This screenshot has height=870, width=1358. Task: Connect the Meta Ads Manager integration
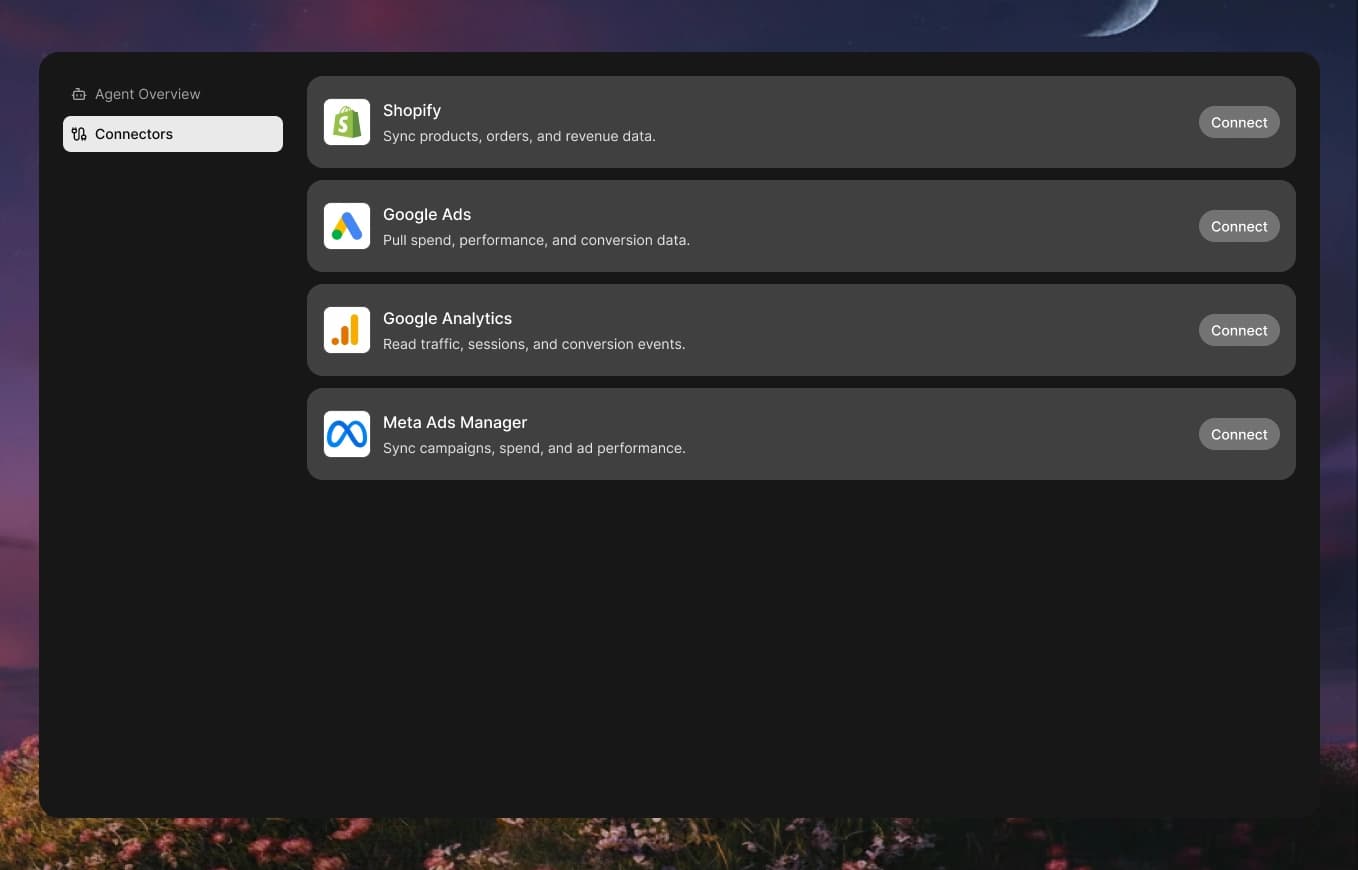1239,434
